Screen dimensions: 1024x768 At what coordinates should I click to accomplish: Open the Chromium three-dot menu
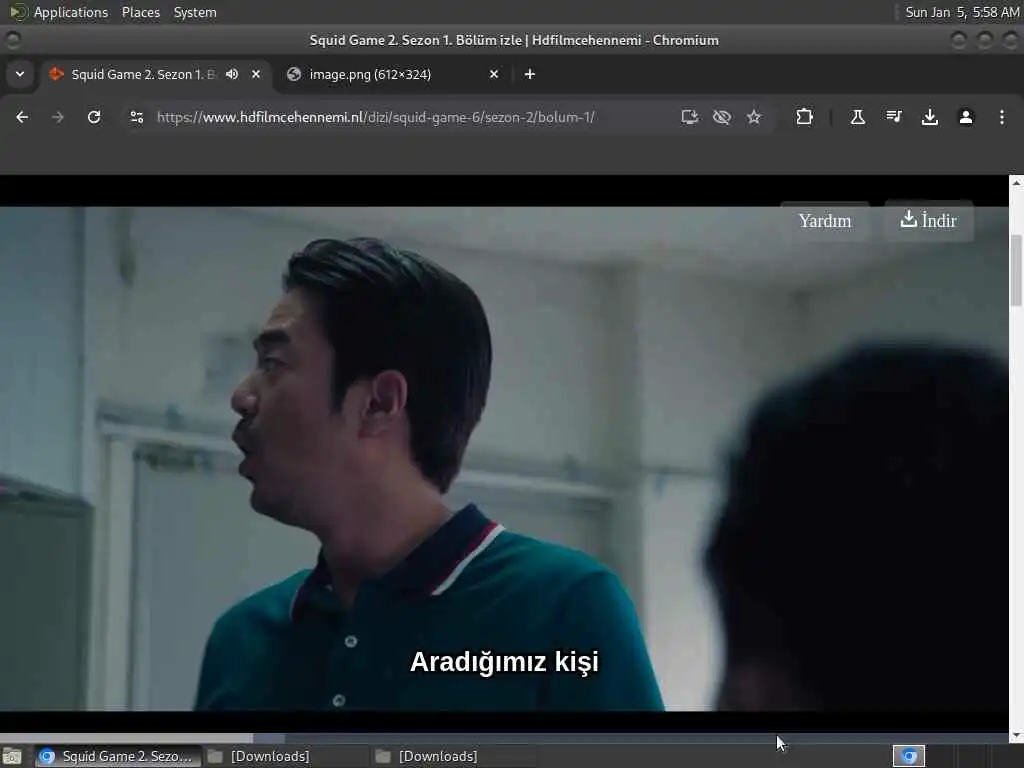tap(1002, 117)
